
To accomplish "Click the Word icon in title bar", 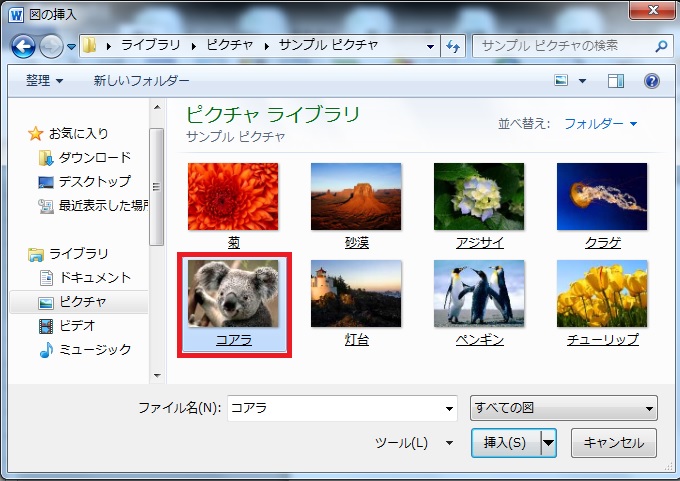I will 16,15.
